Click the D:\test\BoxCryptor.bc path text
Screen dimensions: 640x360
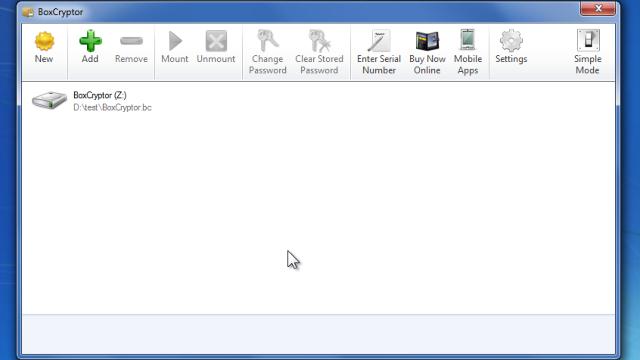pos(112,107)
